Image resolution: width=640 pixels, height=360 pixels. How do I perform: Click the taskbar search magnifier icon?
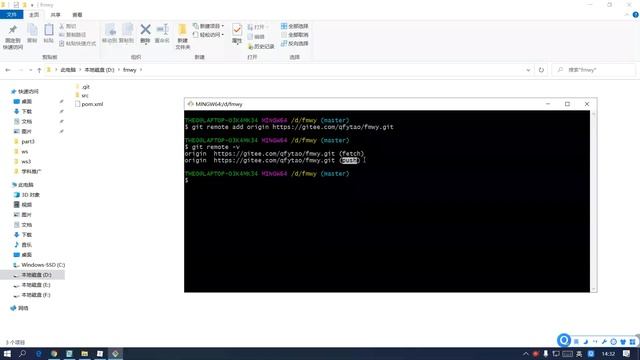22,353
